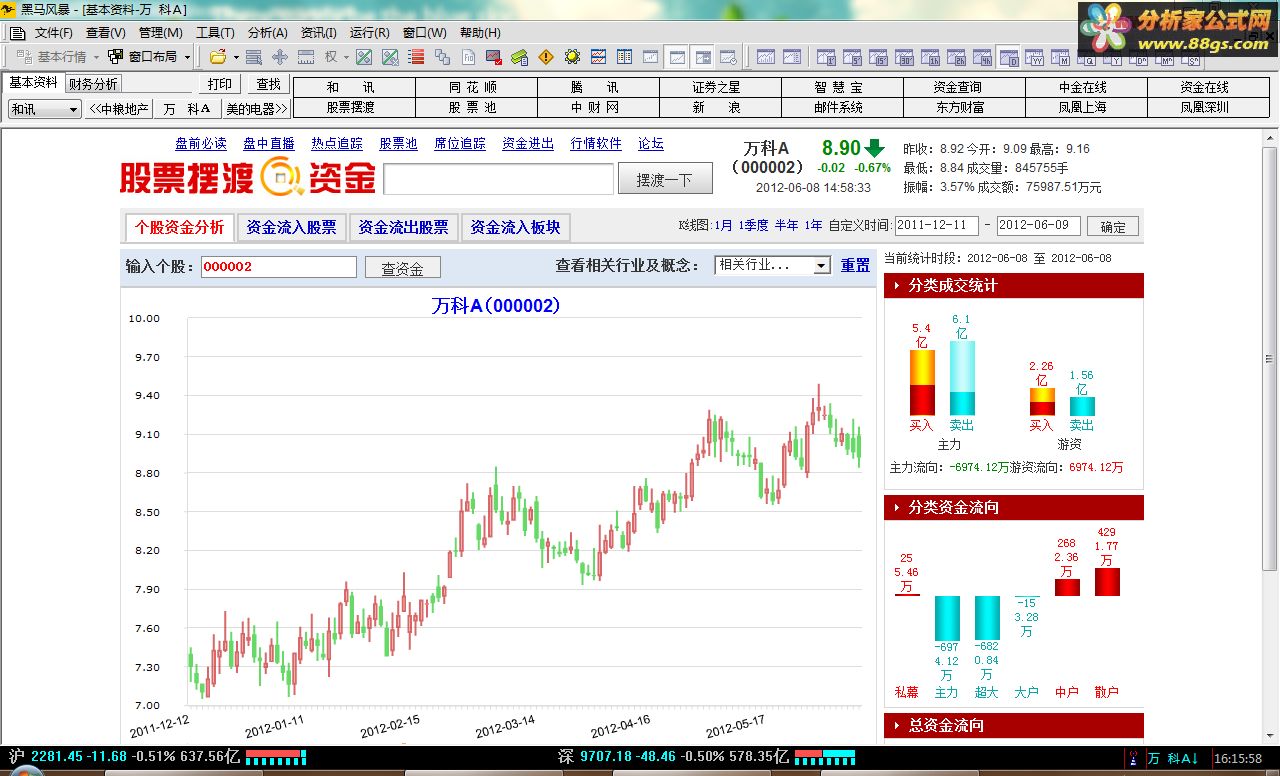Viewport: 1280px width, 776px height.
Task: Open the 热点追踪 link
Action: pos(337,144)
